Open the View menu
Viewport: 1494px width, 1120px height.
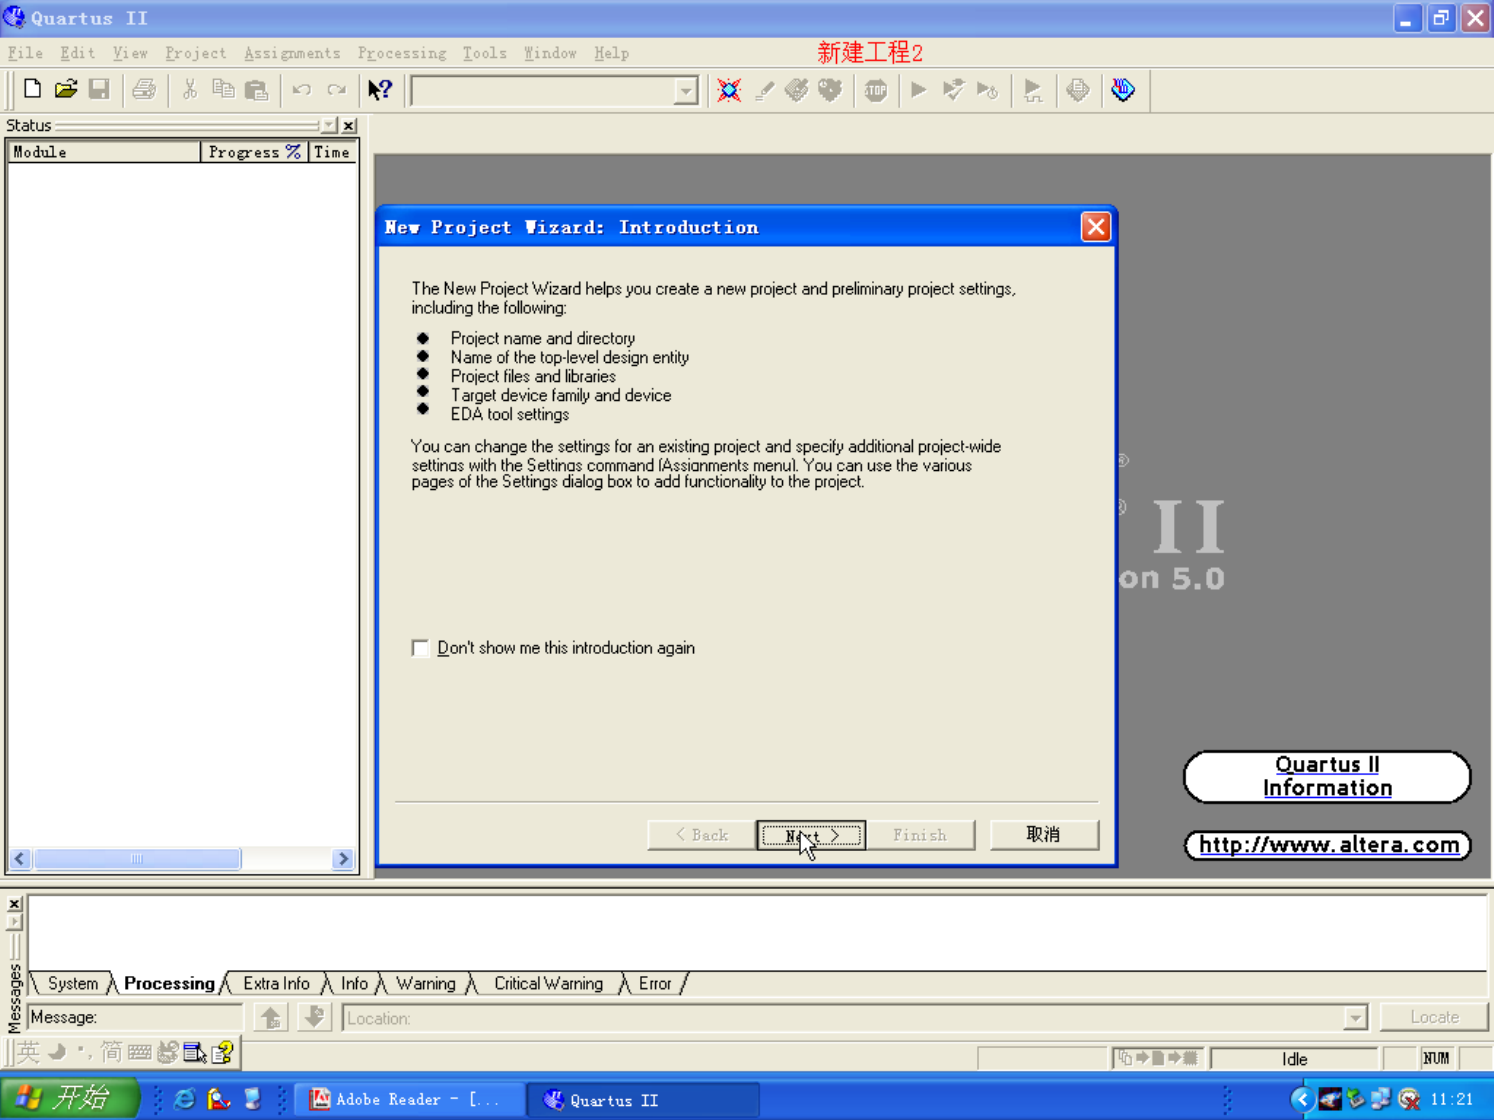[130, 53]
